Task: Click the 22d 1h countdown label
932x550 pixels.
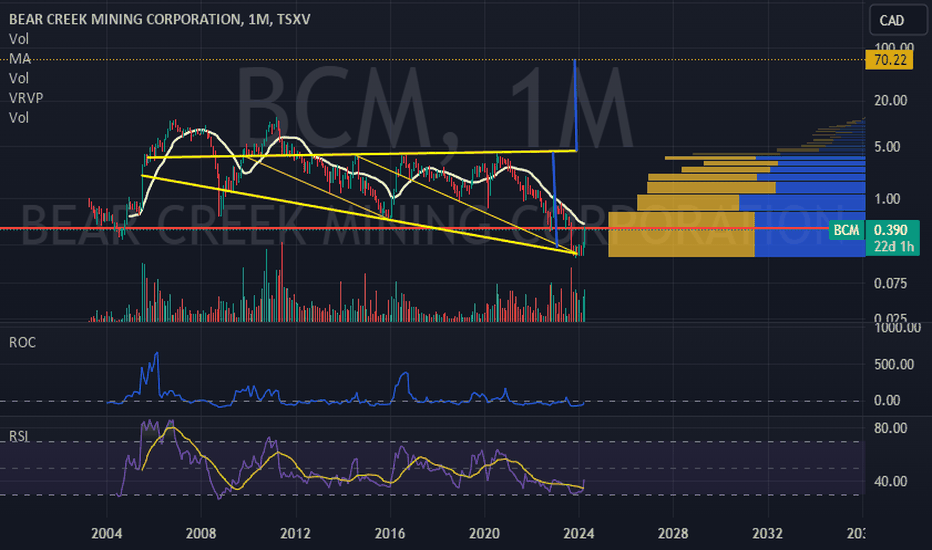Action: [x=892, y=246]
